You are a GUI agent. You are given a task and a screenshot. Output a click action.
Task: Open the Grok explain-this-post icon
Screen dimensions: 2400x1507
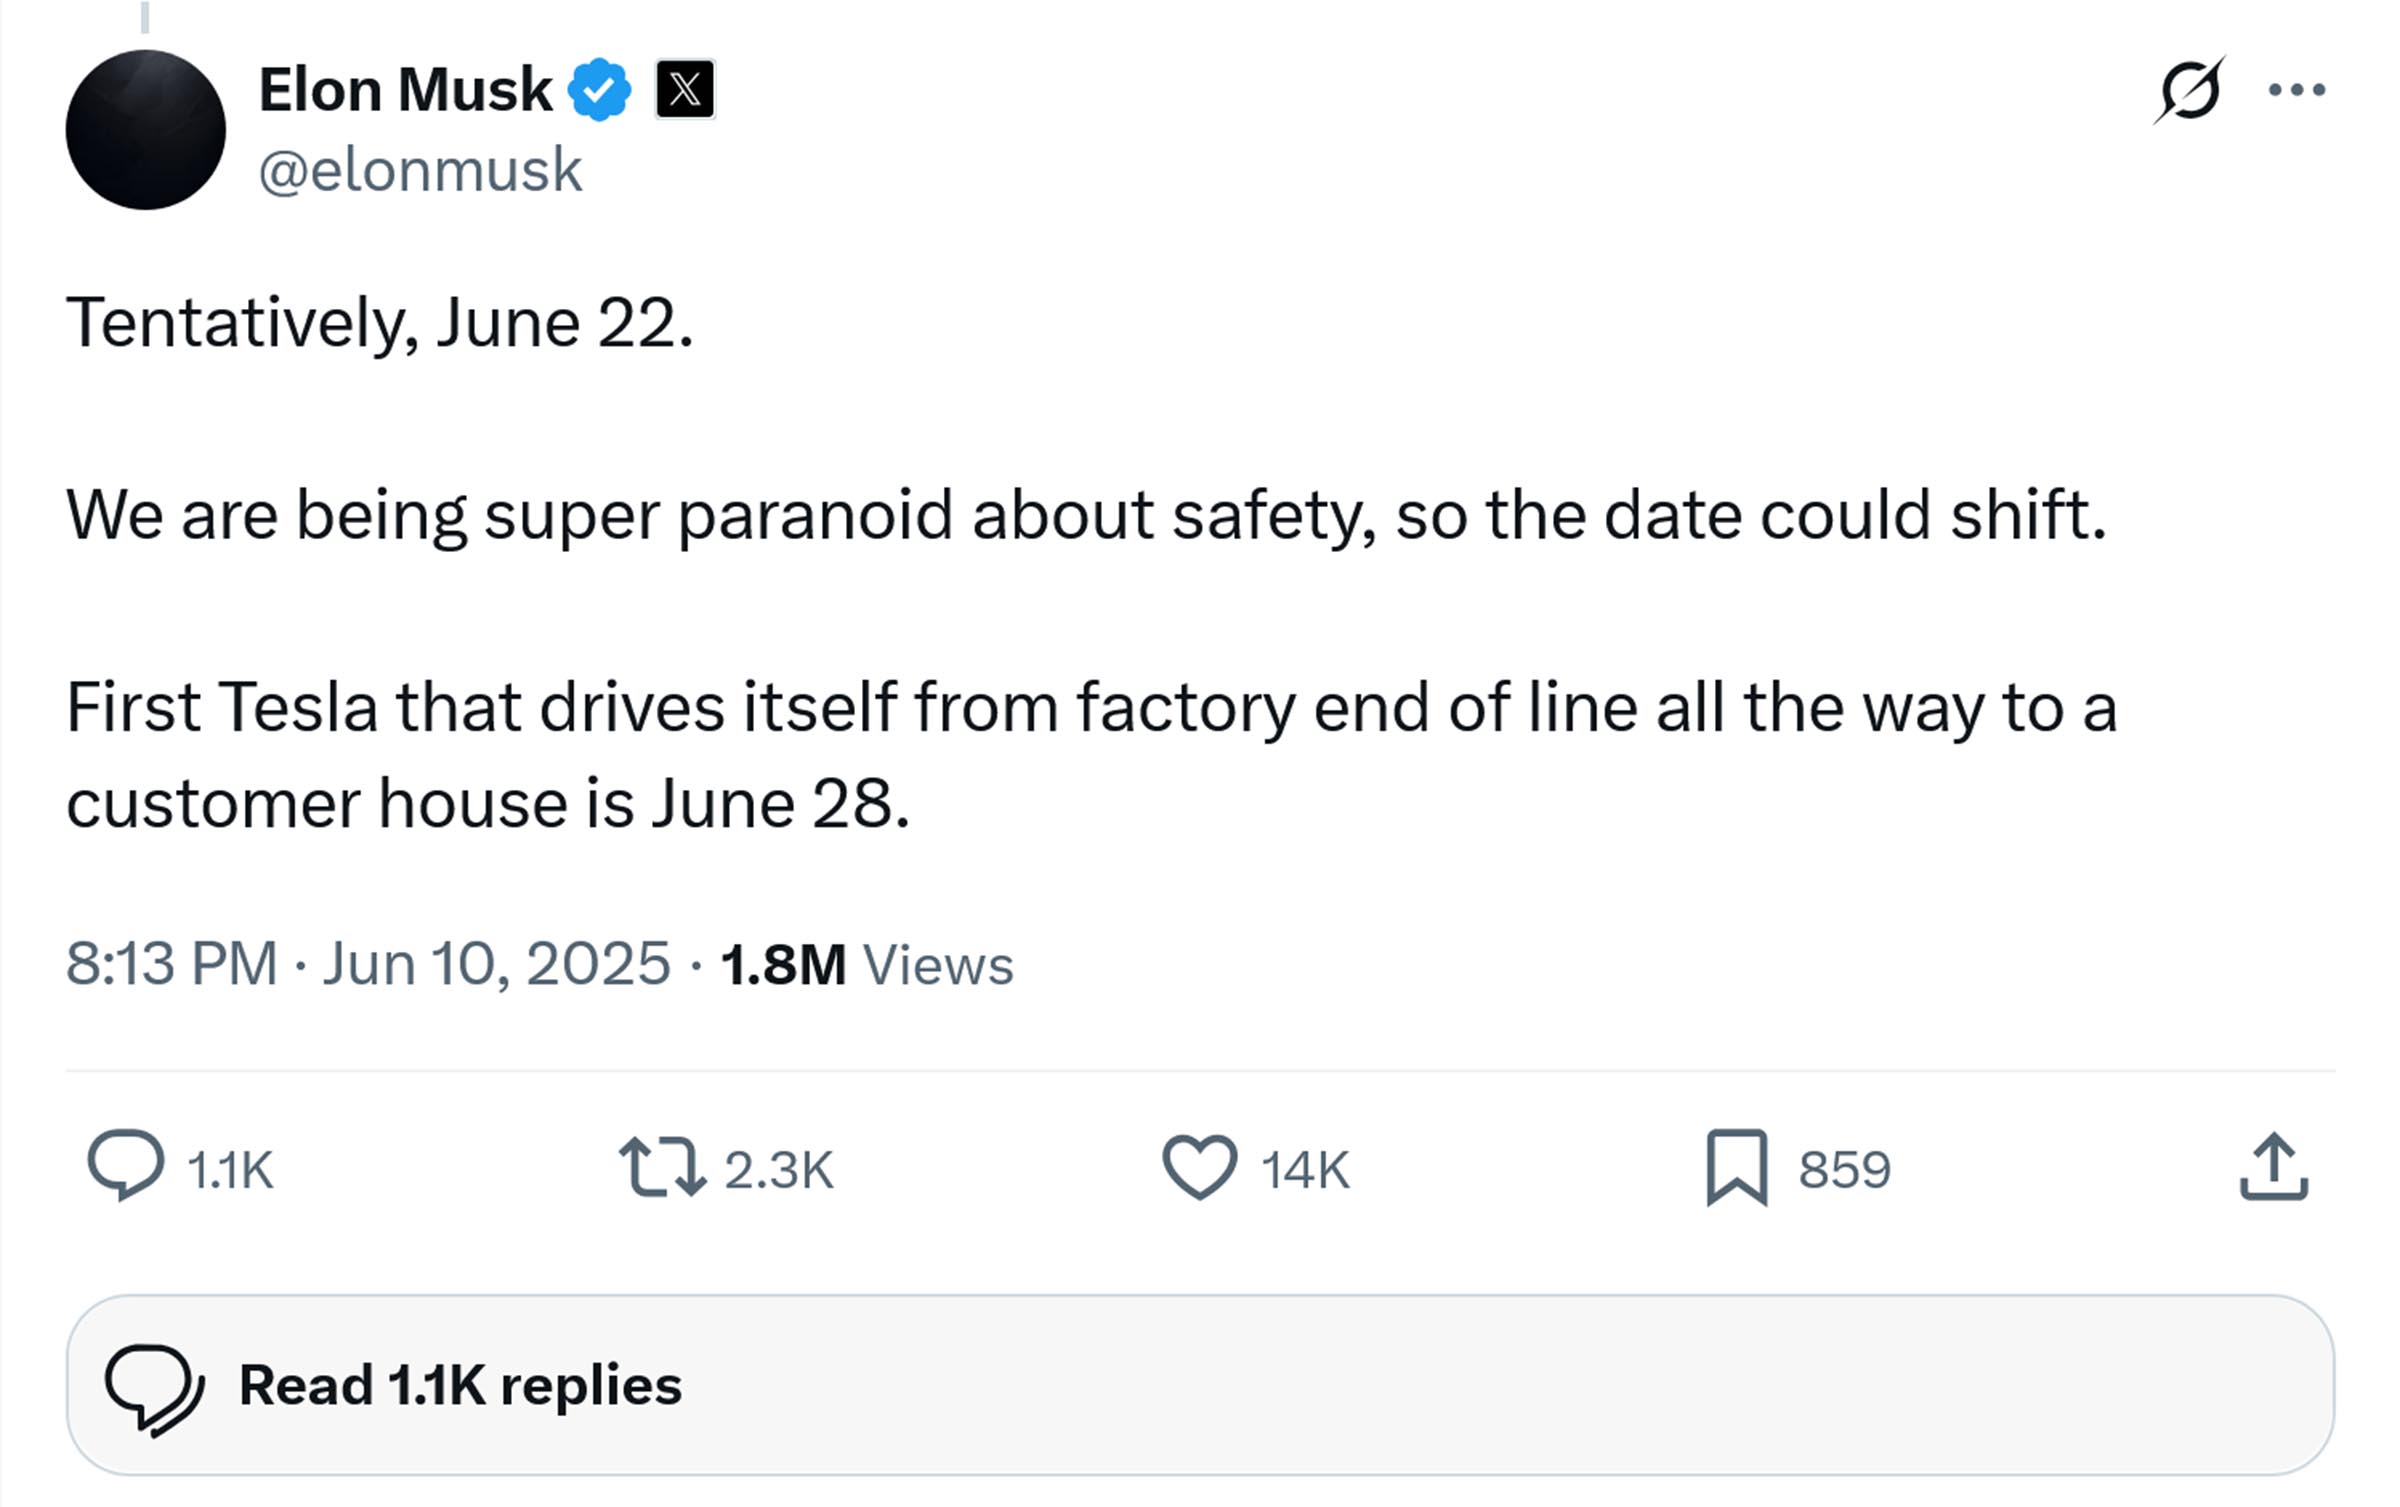coord(2189,90)
